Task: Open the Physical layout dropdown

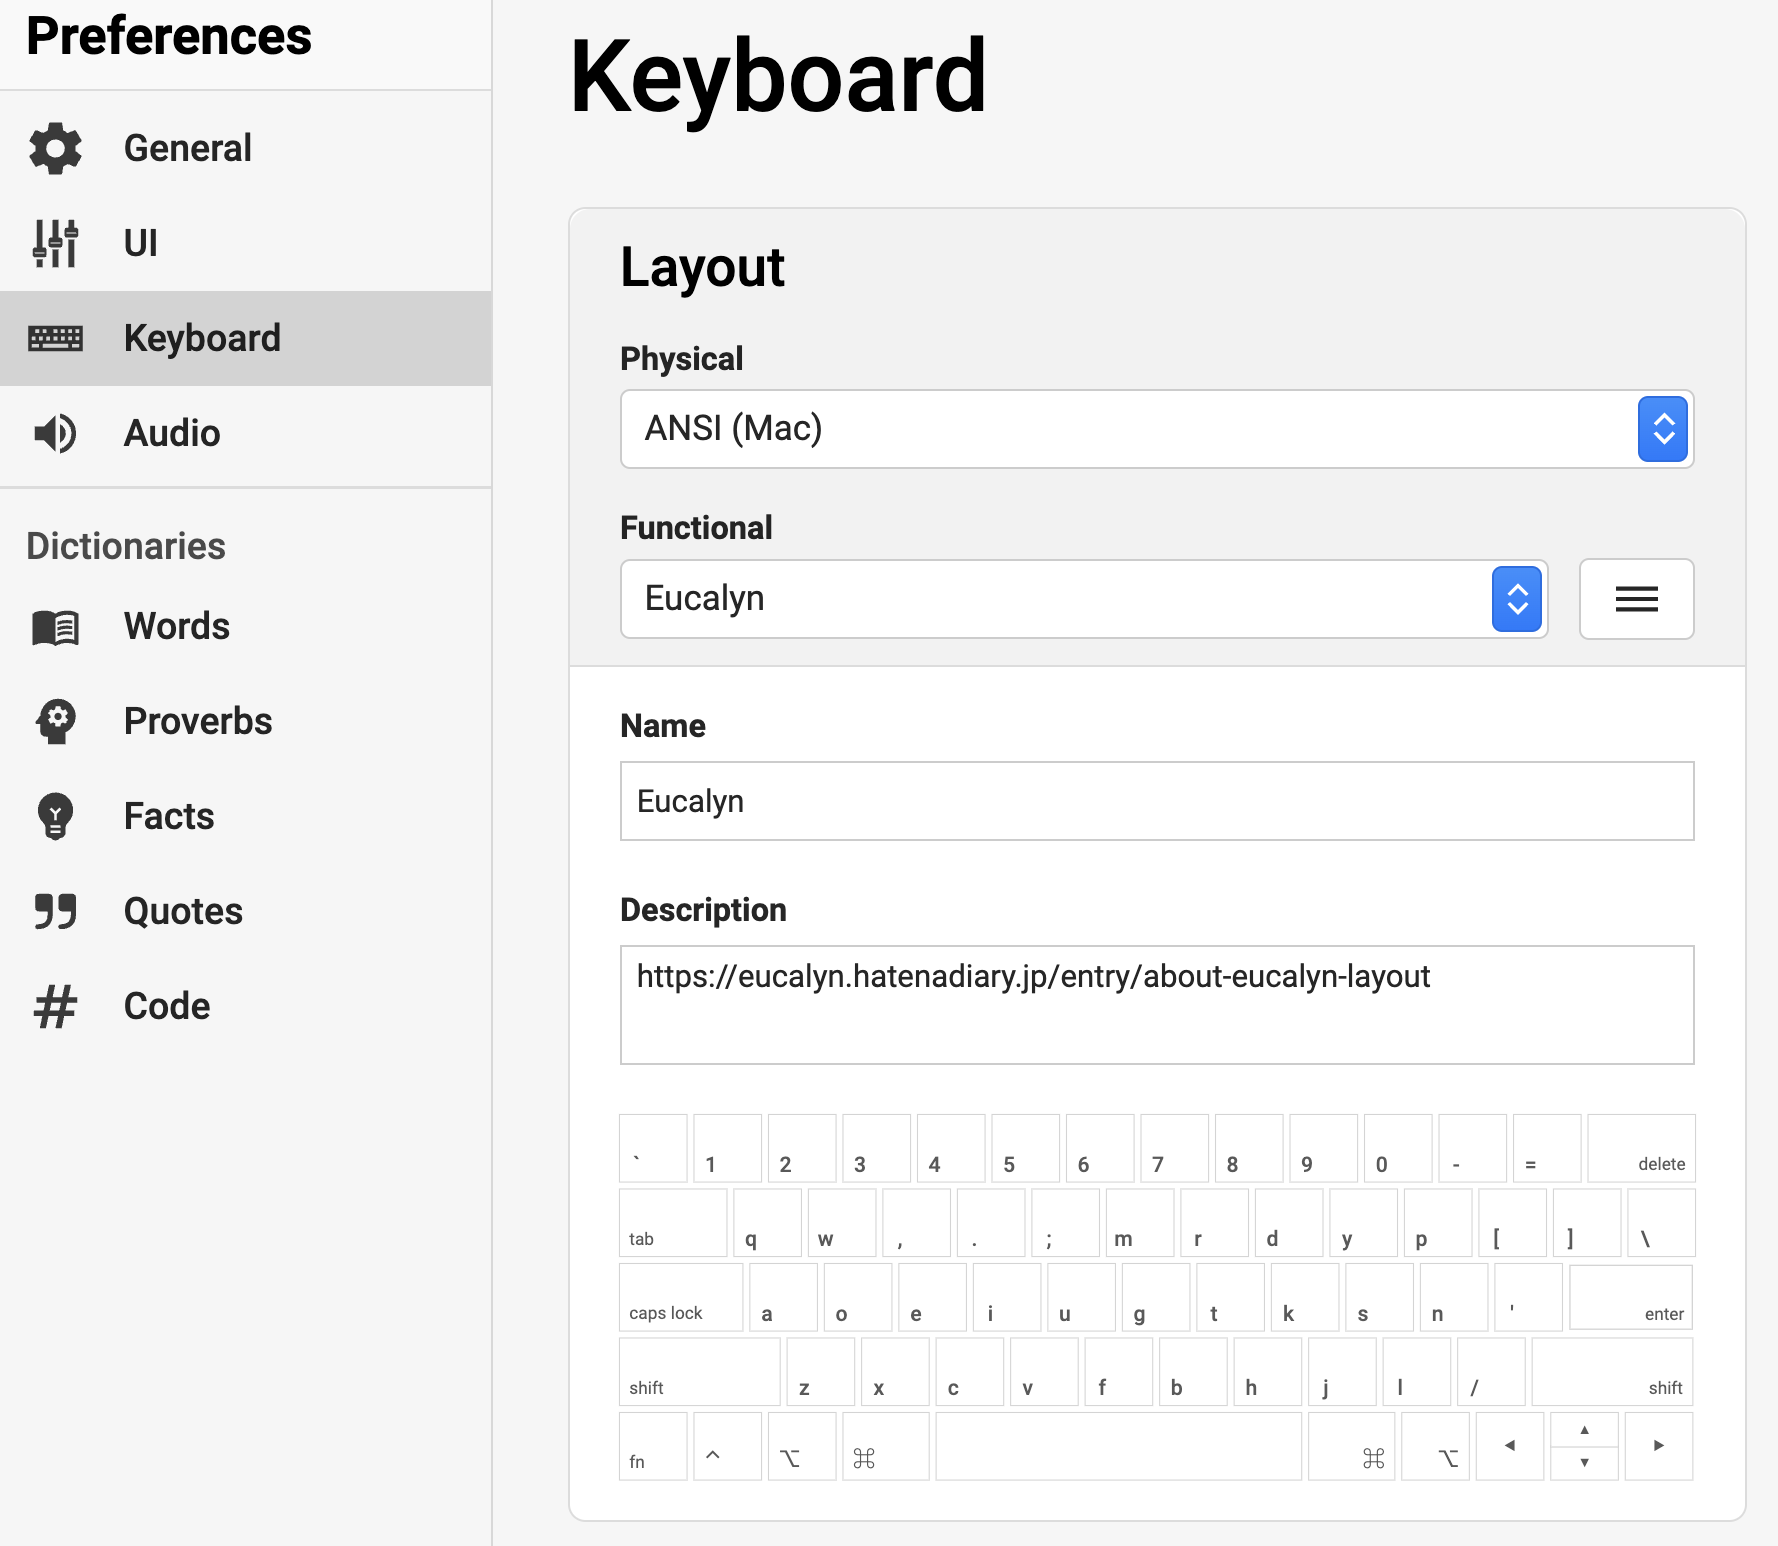Action: (1156, 429)
